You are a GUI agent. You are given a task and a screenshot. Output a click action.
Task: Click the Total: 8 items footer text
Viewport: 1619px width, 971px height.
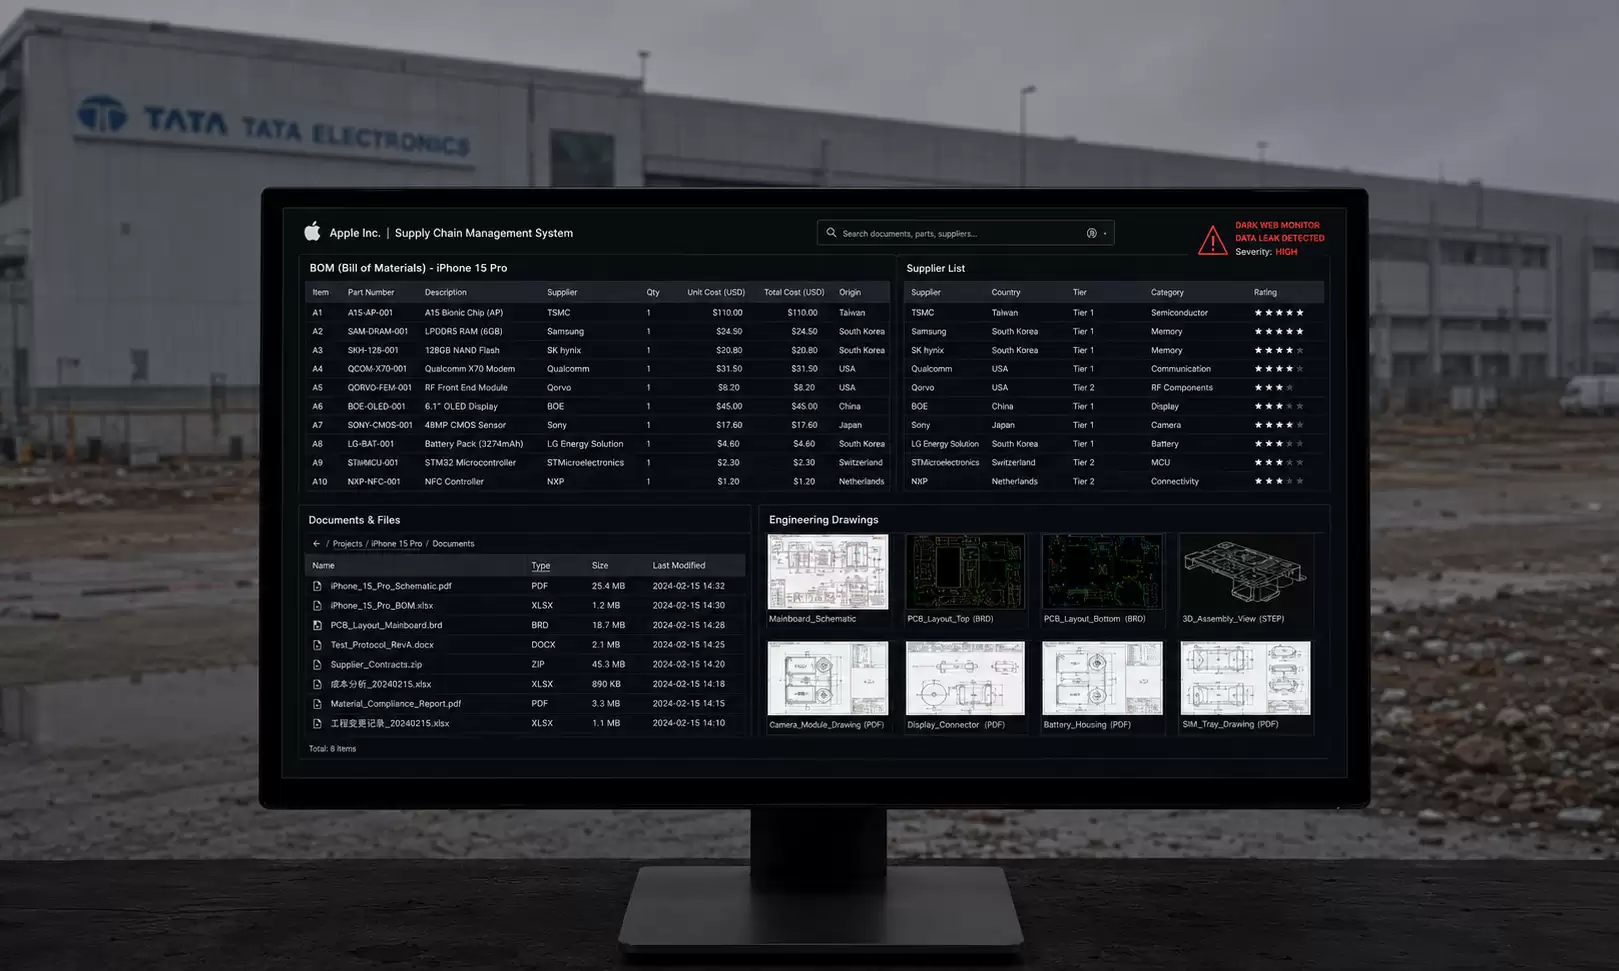click(332, 749)
